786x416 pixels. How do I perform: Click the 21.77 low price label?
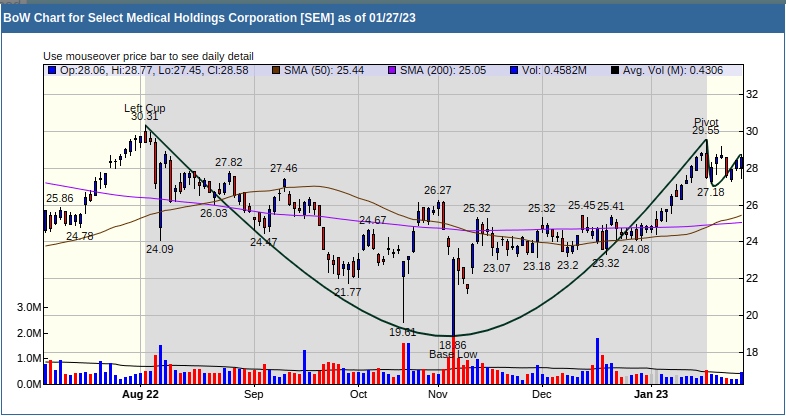click(x=348, y=292)
